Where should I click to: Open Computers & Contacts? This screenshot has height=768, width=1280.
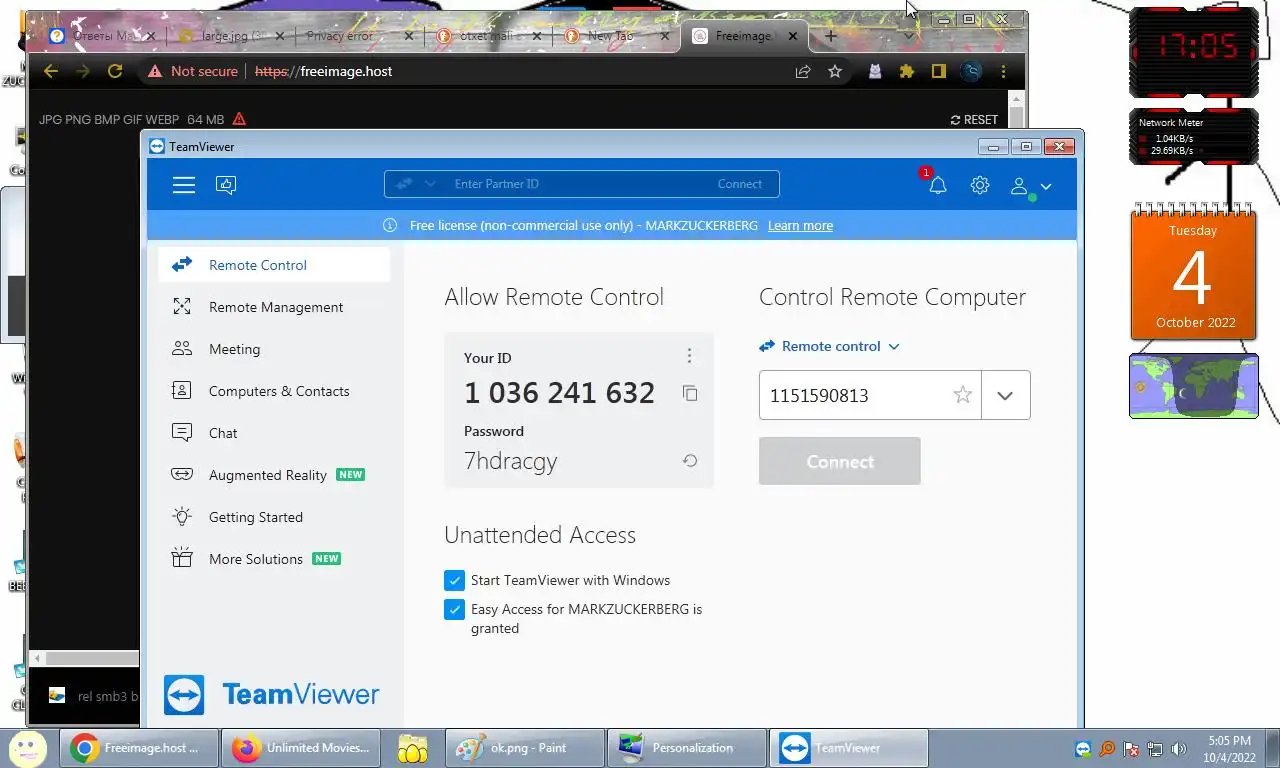click(x=274, y=391)
